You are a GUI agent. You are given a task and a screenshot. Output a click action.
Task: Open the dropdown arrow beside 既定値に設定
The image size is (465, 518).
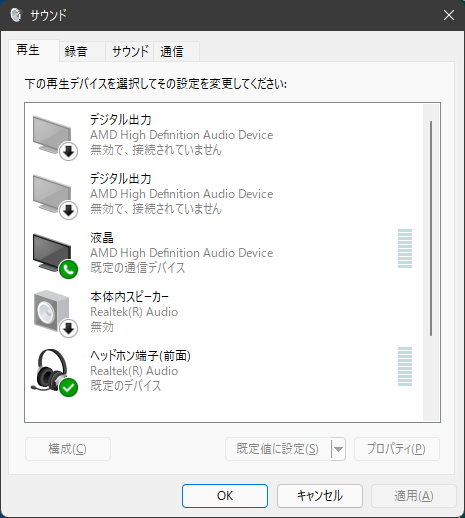[x=338, y=449]
